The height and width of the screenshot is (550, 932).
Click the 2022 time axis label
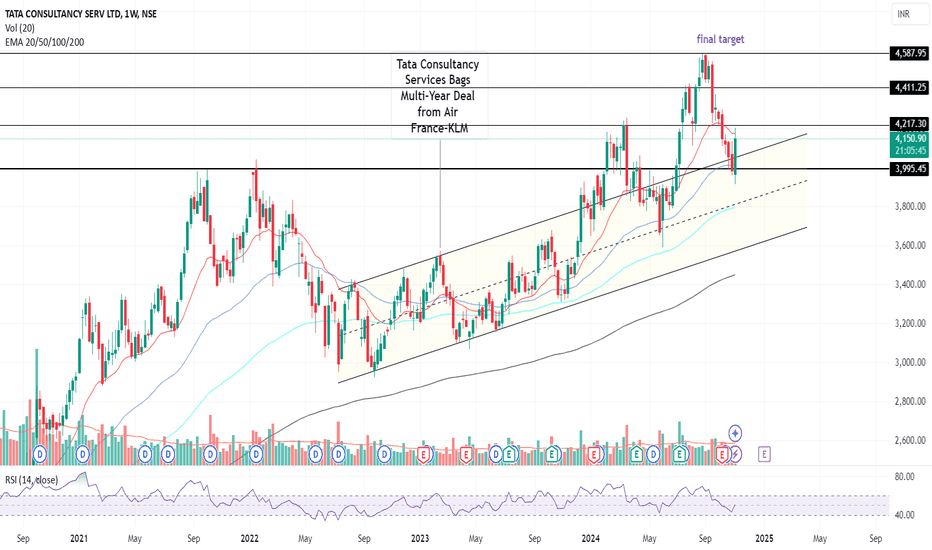coord(250,539)
